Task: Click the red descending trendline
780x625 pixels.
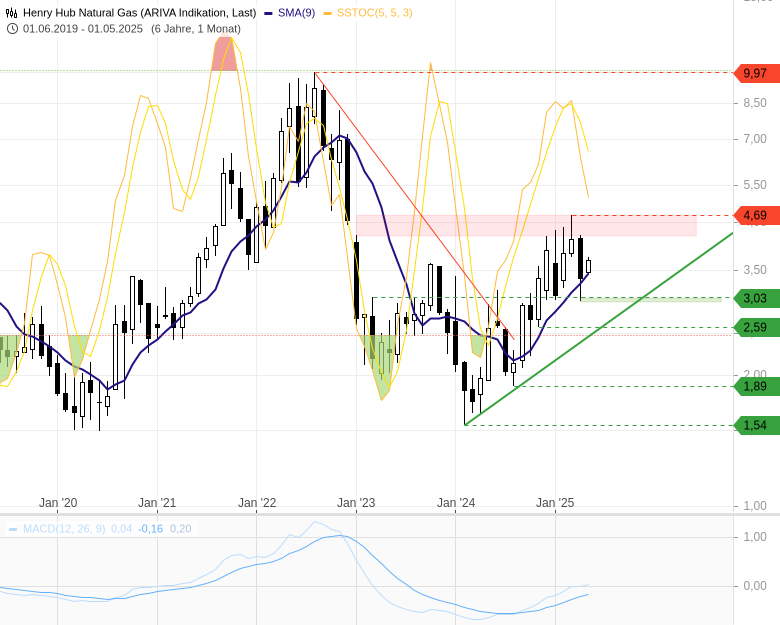Action: click(x=414, y=206)
